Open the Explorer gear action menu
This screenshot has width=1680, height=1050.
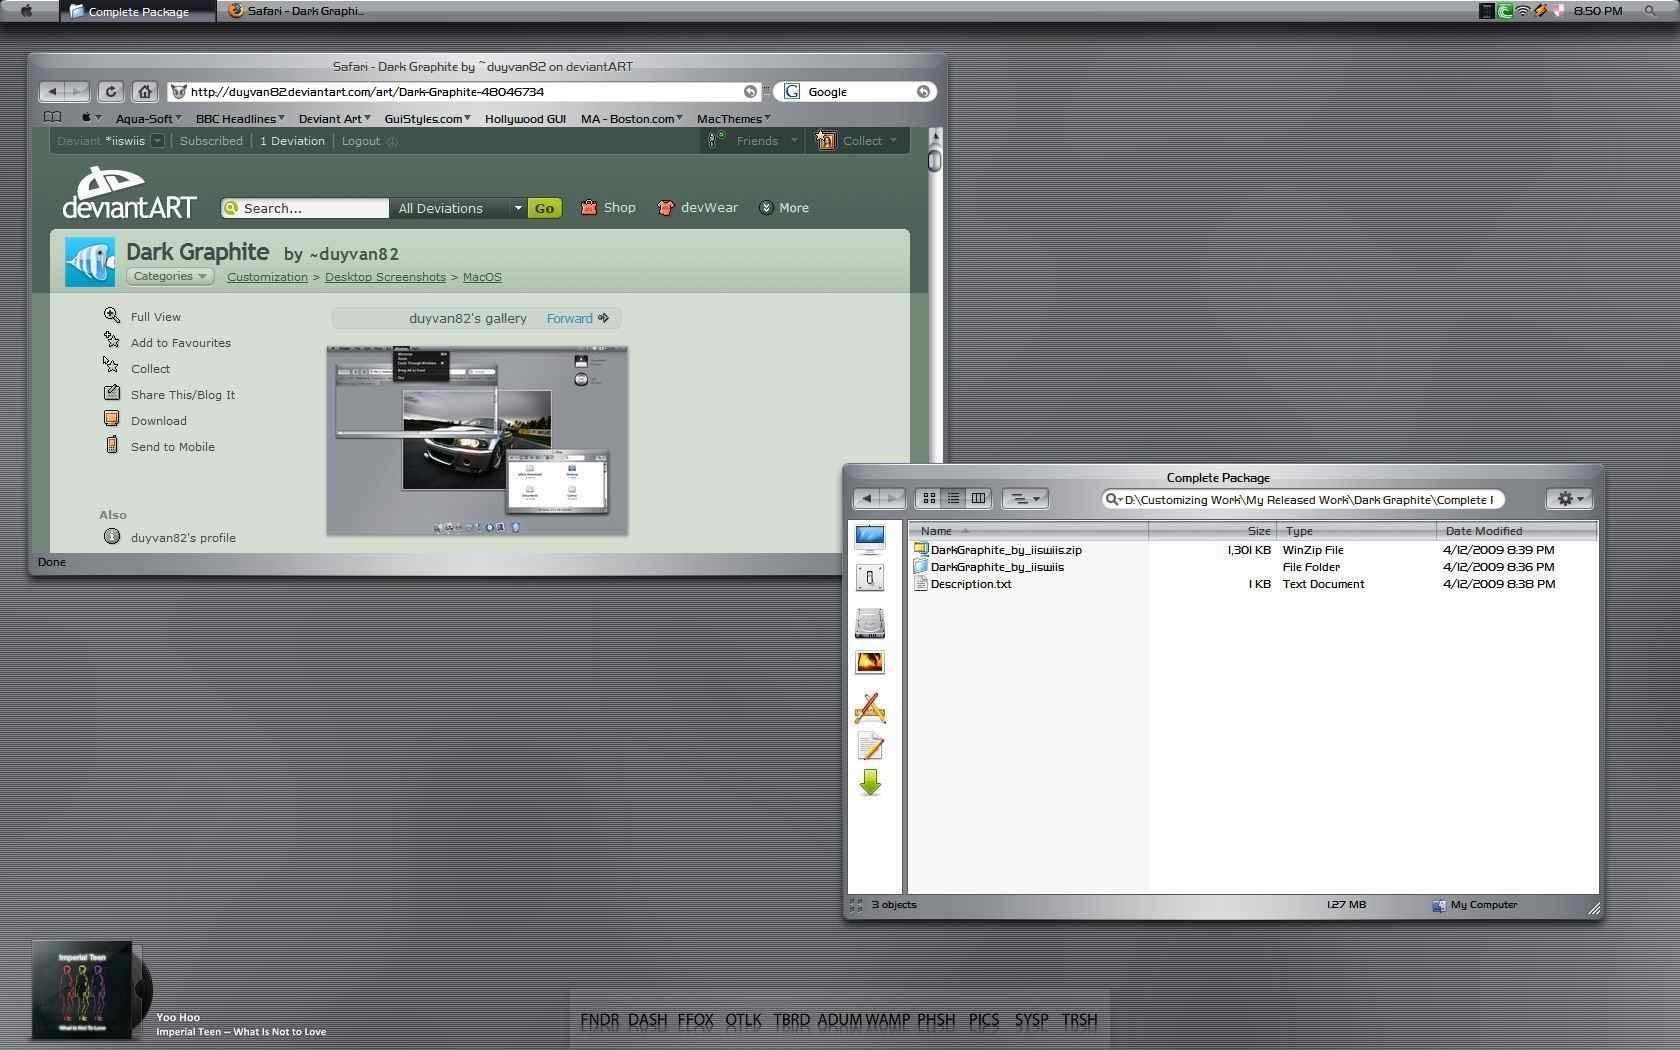[1569, 498]
